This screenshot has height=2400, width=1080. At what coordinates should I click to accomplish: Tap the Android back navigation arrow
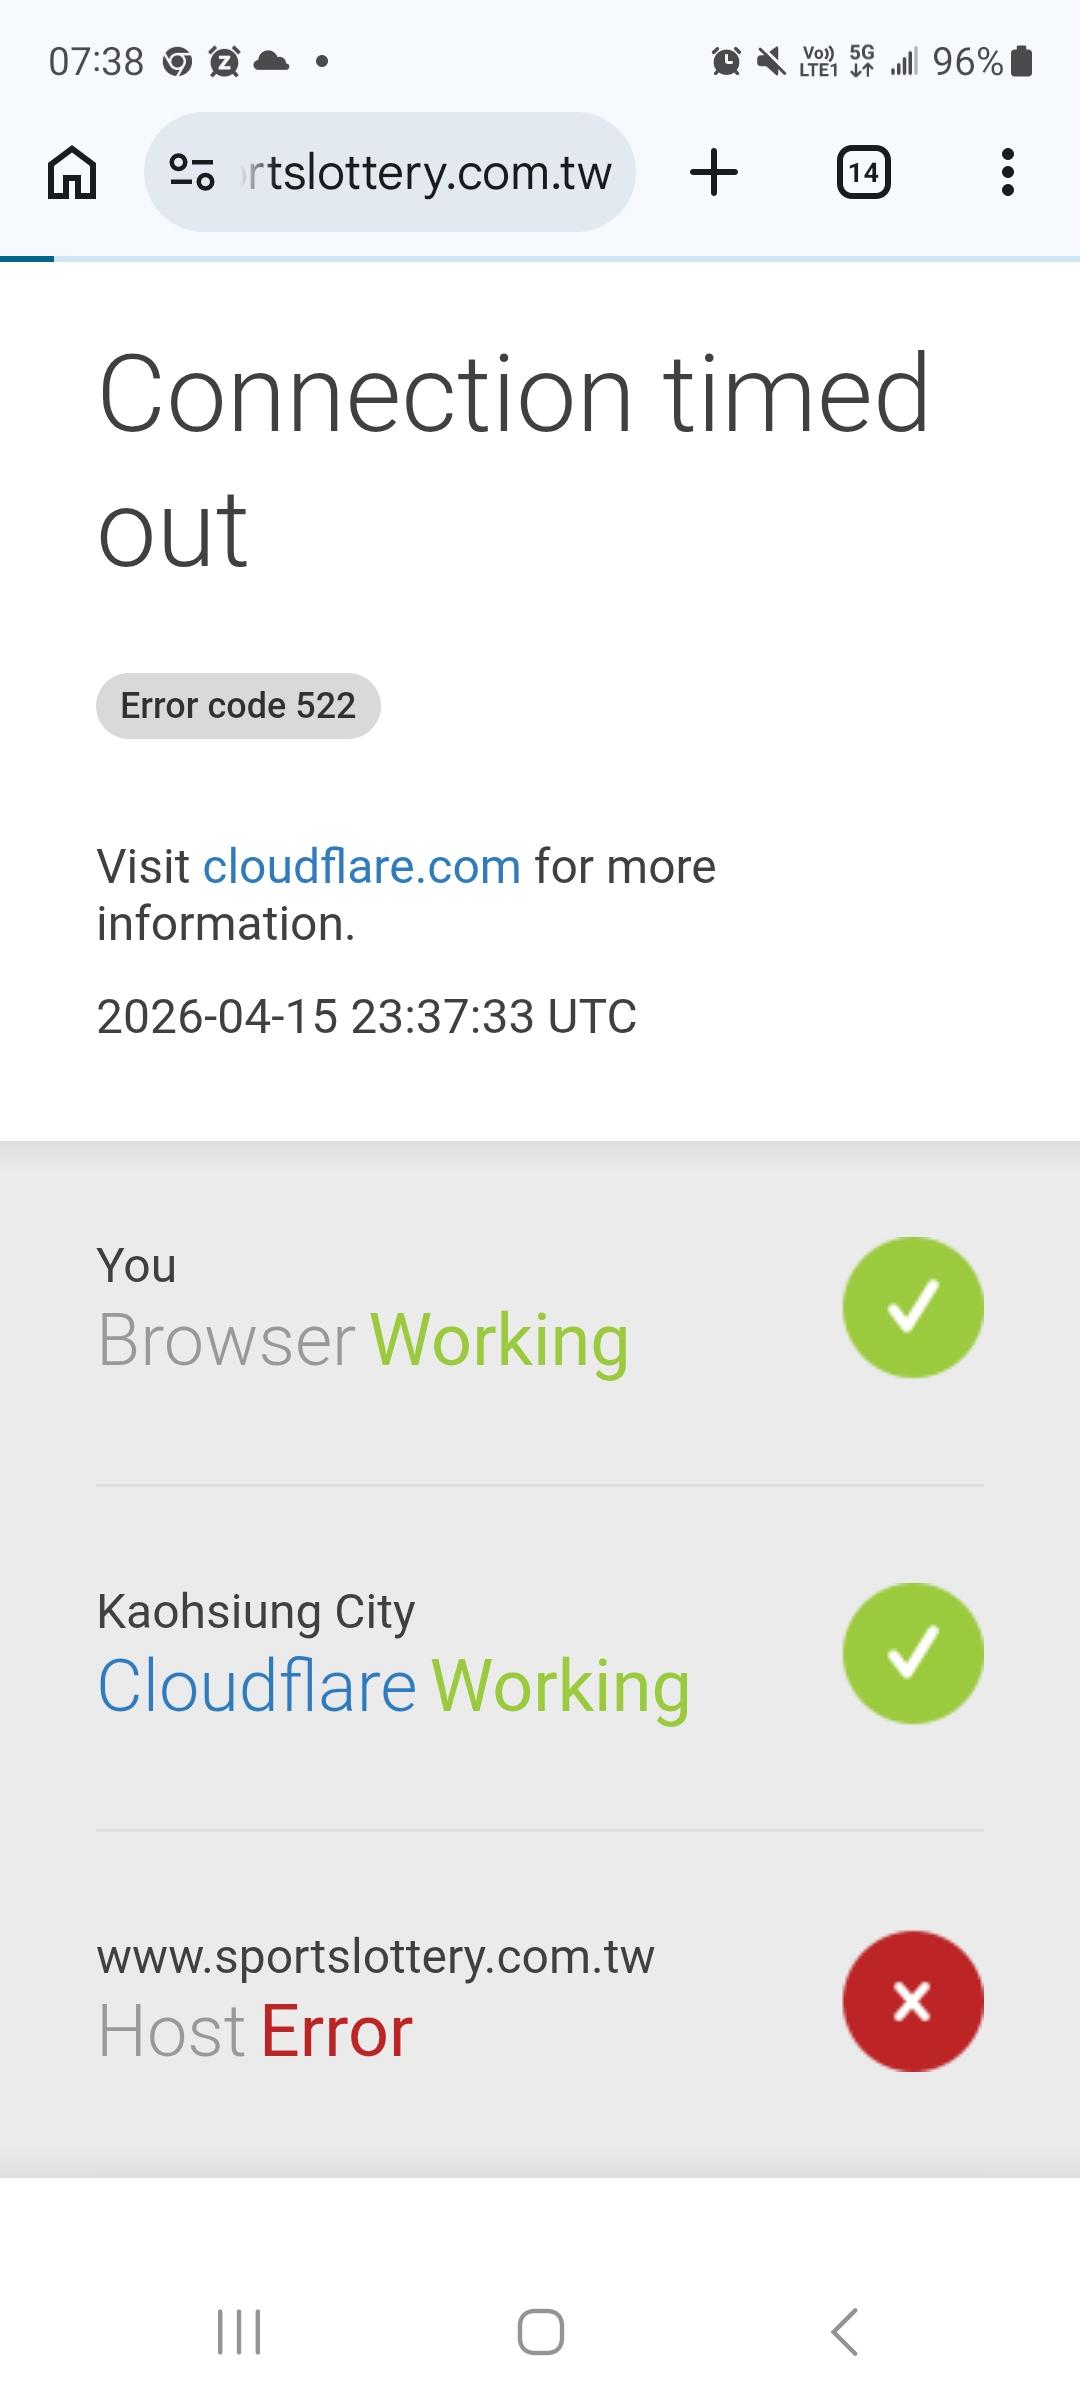[844, 2332]
